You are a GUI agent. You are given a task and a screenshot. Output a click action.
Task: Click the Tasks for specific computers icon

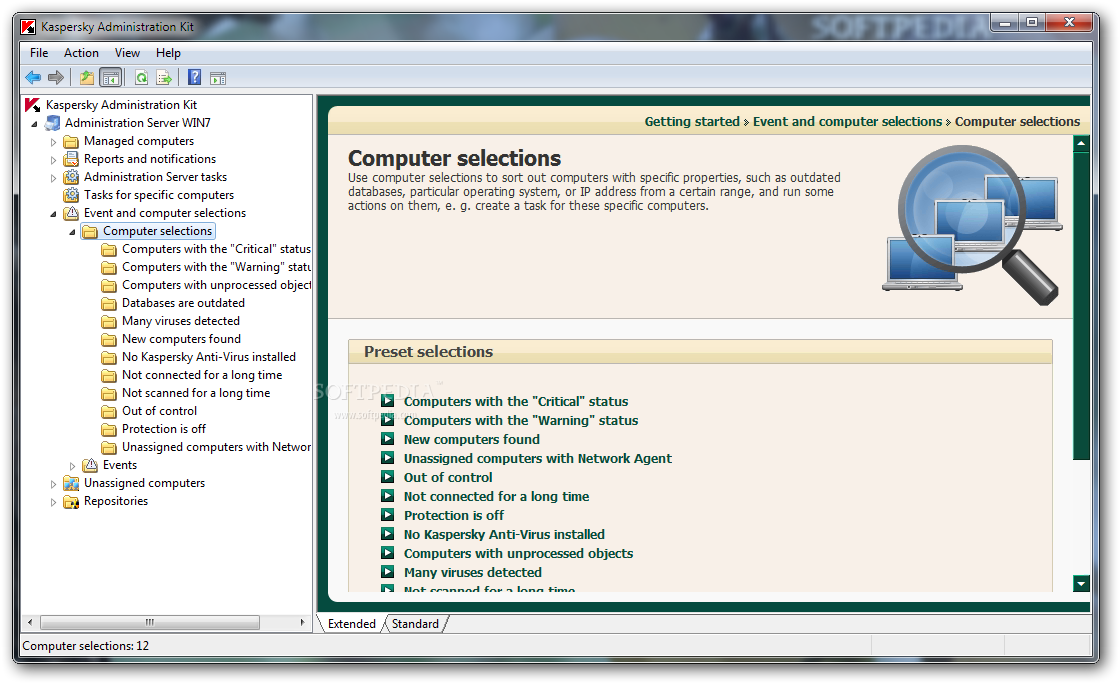[x=71, y=194]
